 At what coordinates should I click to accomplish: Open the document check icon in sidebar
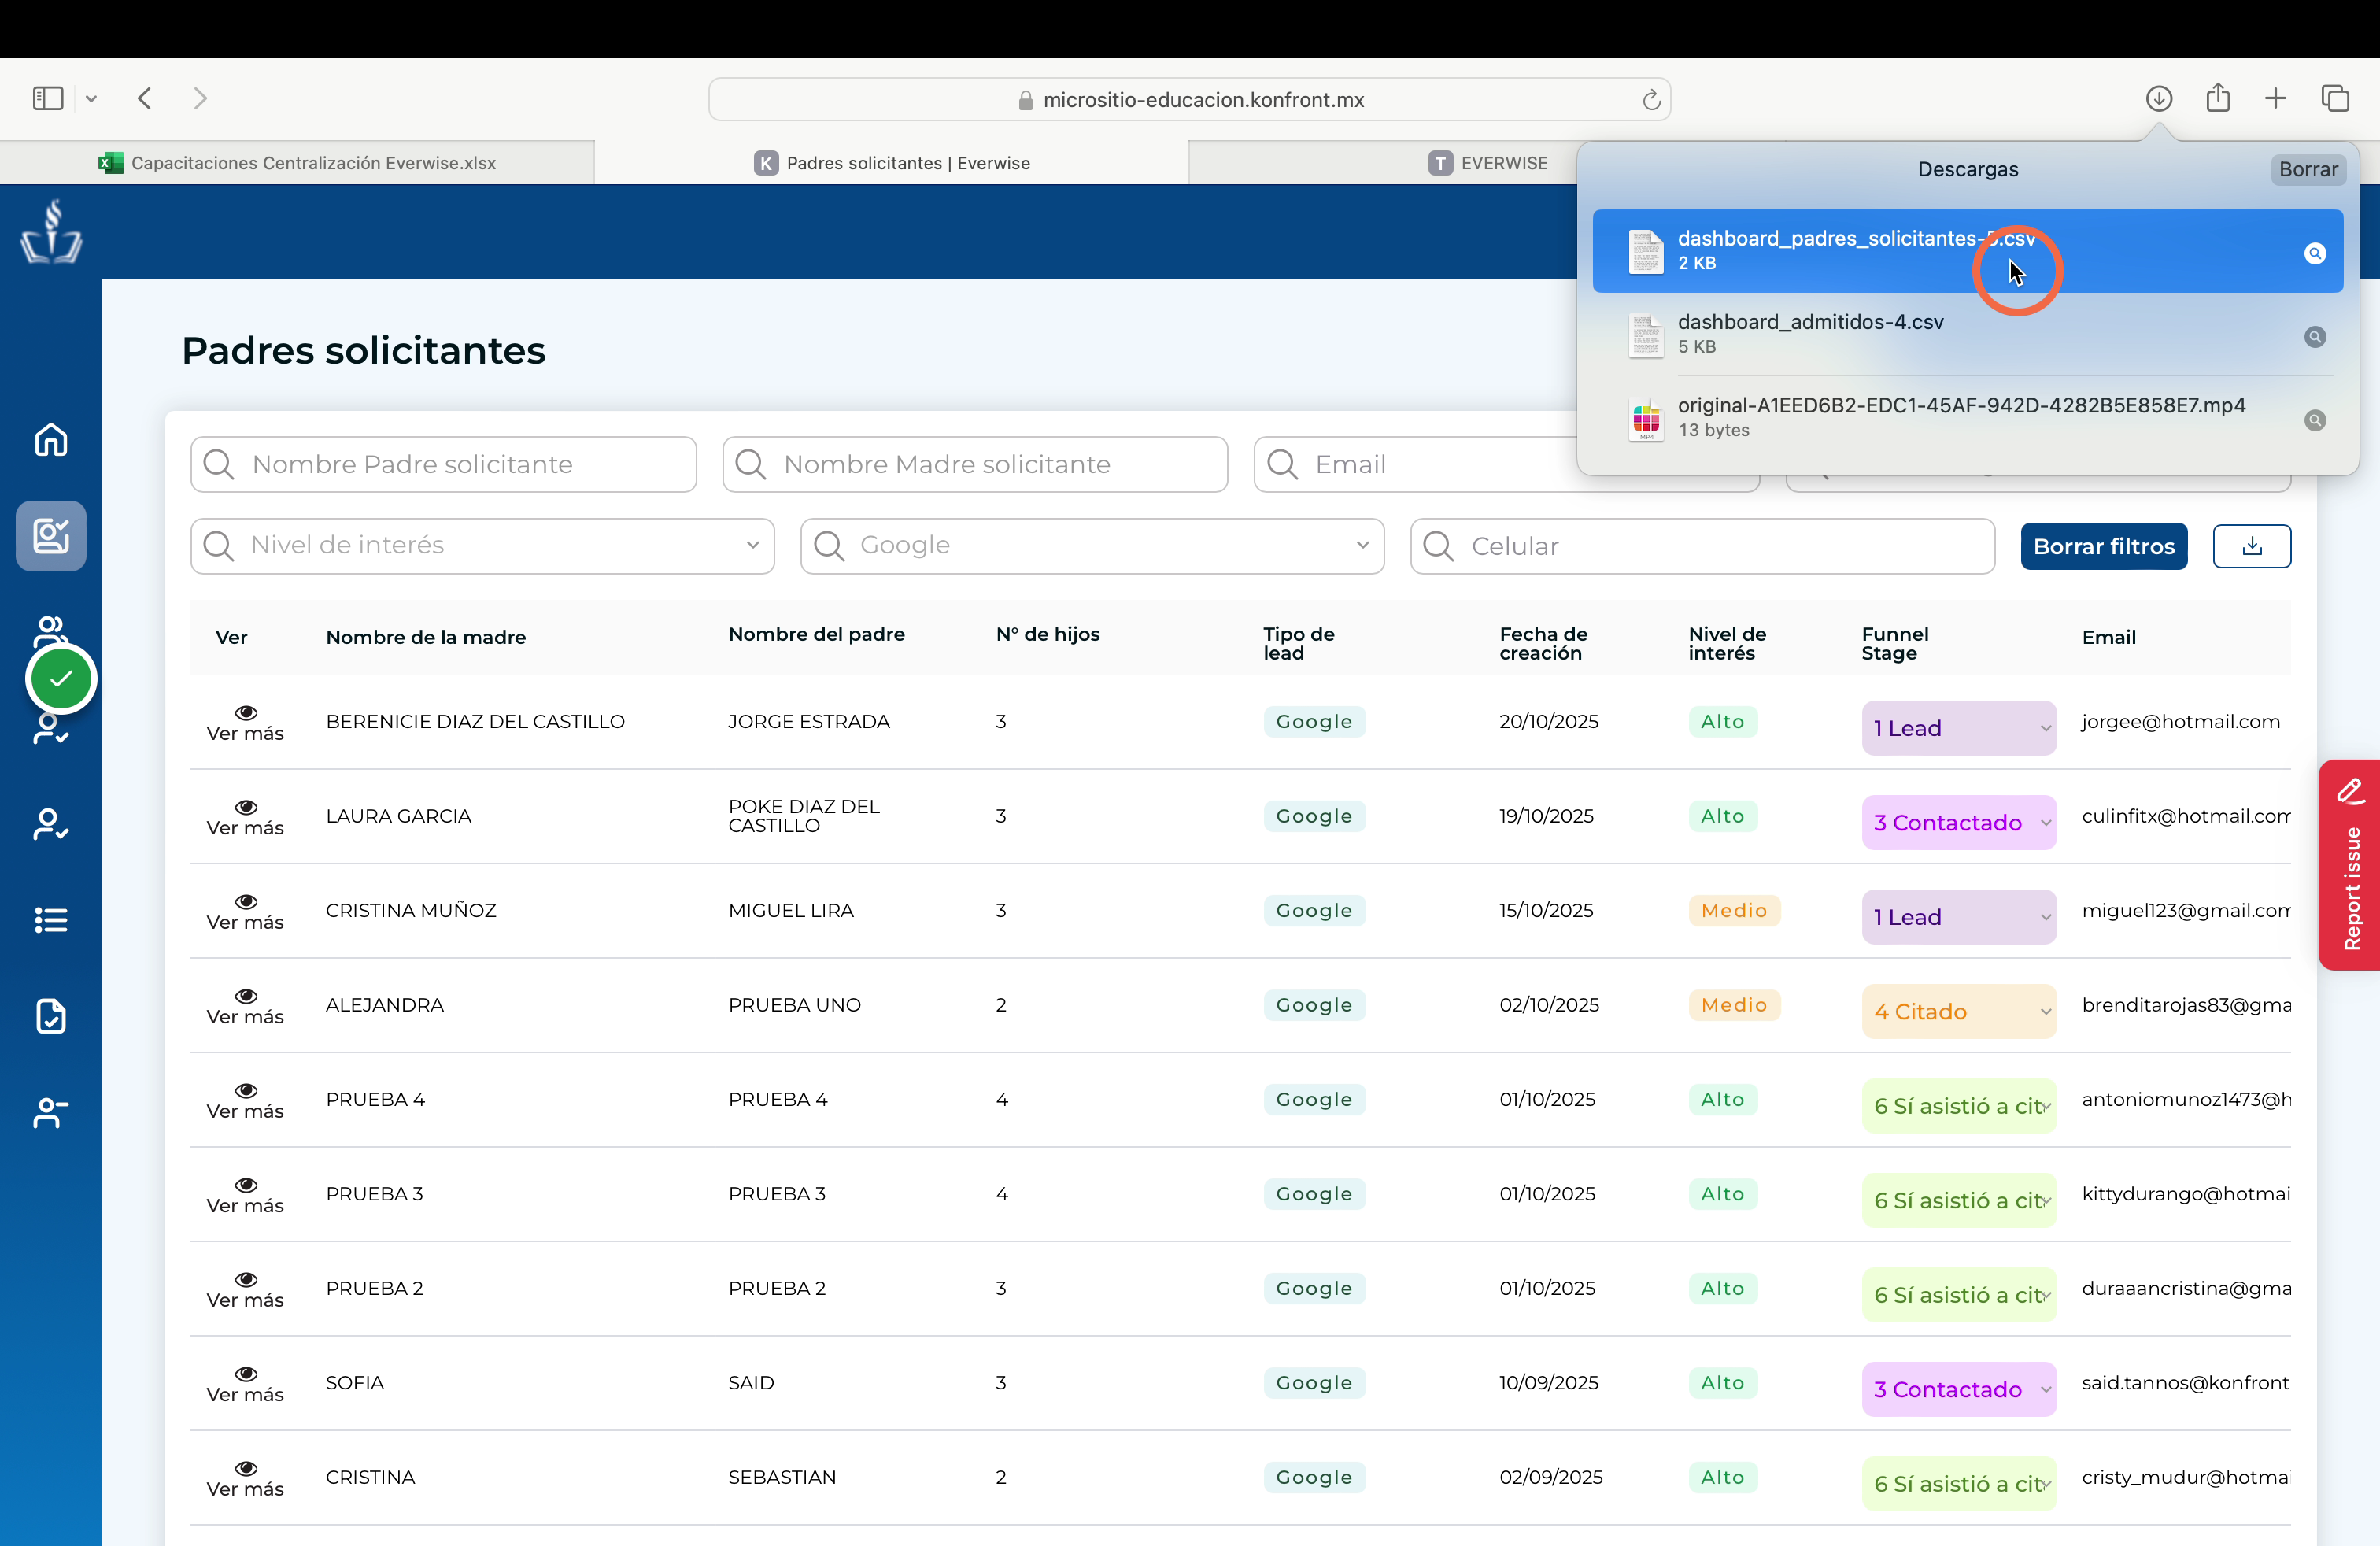click(51, 1016)
